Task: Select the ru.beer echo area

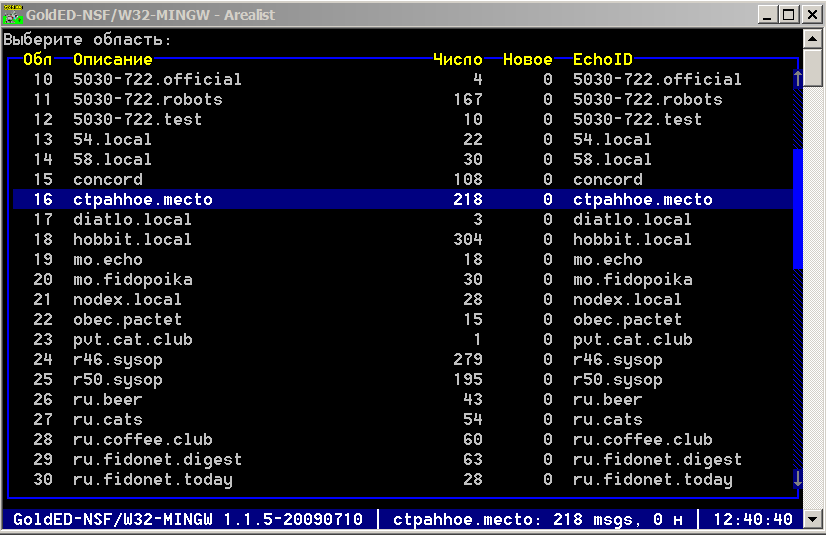Action: 107,399
